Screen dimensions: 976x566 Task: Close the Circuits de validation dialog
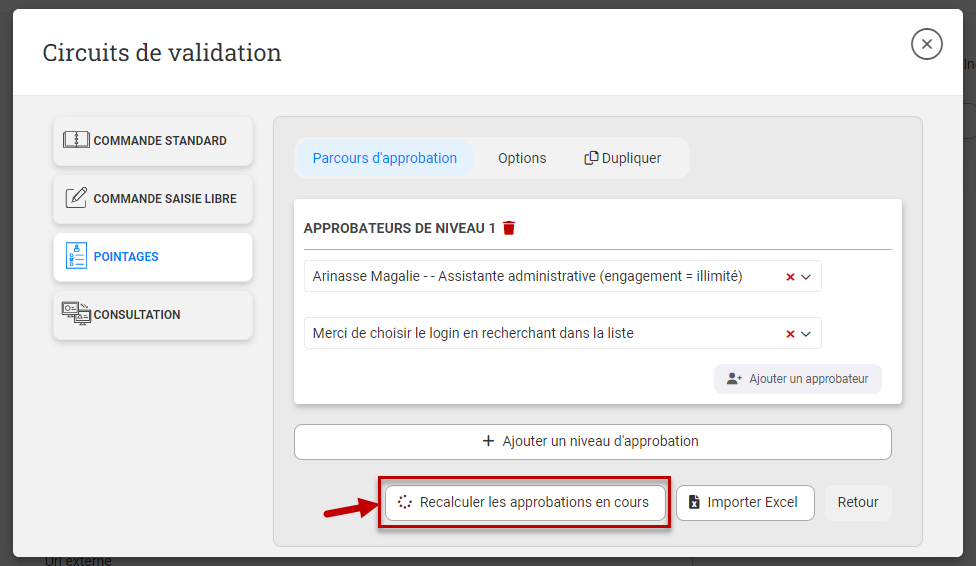click(x=926, y=44)
